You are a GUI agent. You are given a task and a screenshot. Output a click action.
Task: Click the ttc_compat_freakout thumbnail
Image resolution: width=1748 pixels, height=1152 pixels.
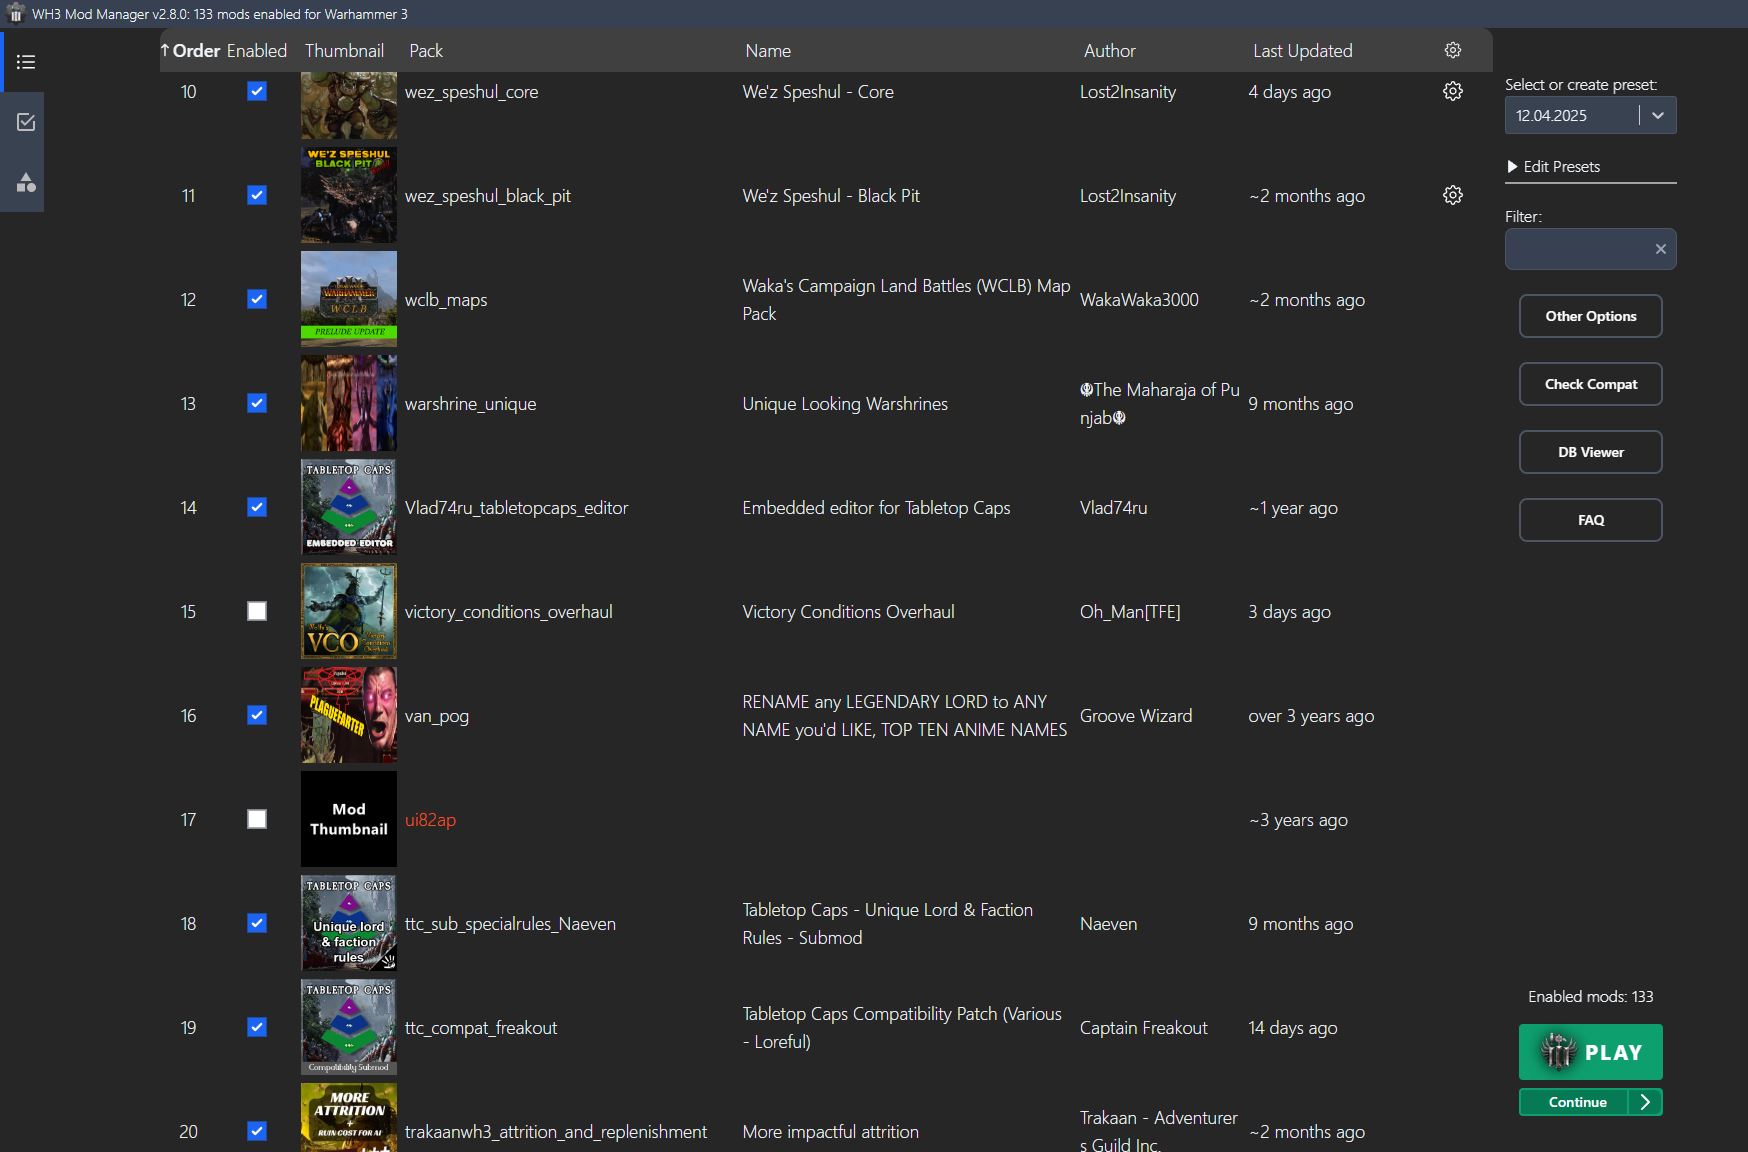(x=349, y=1027)
